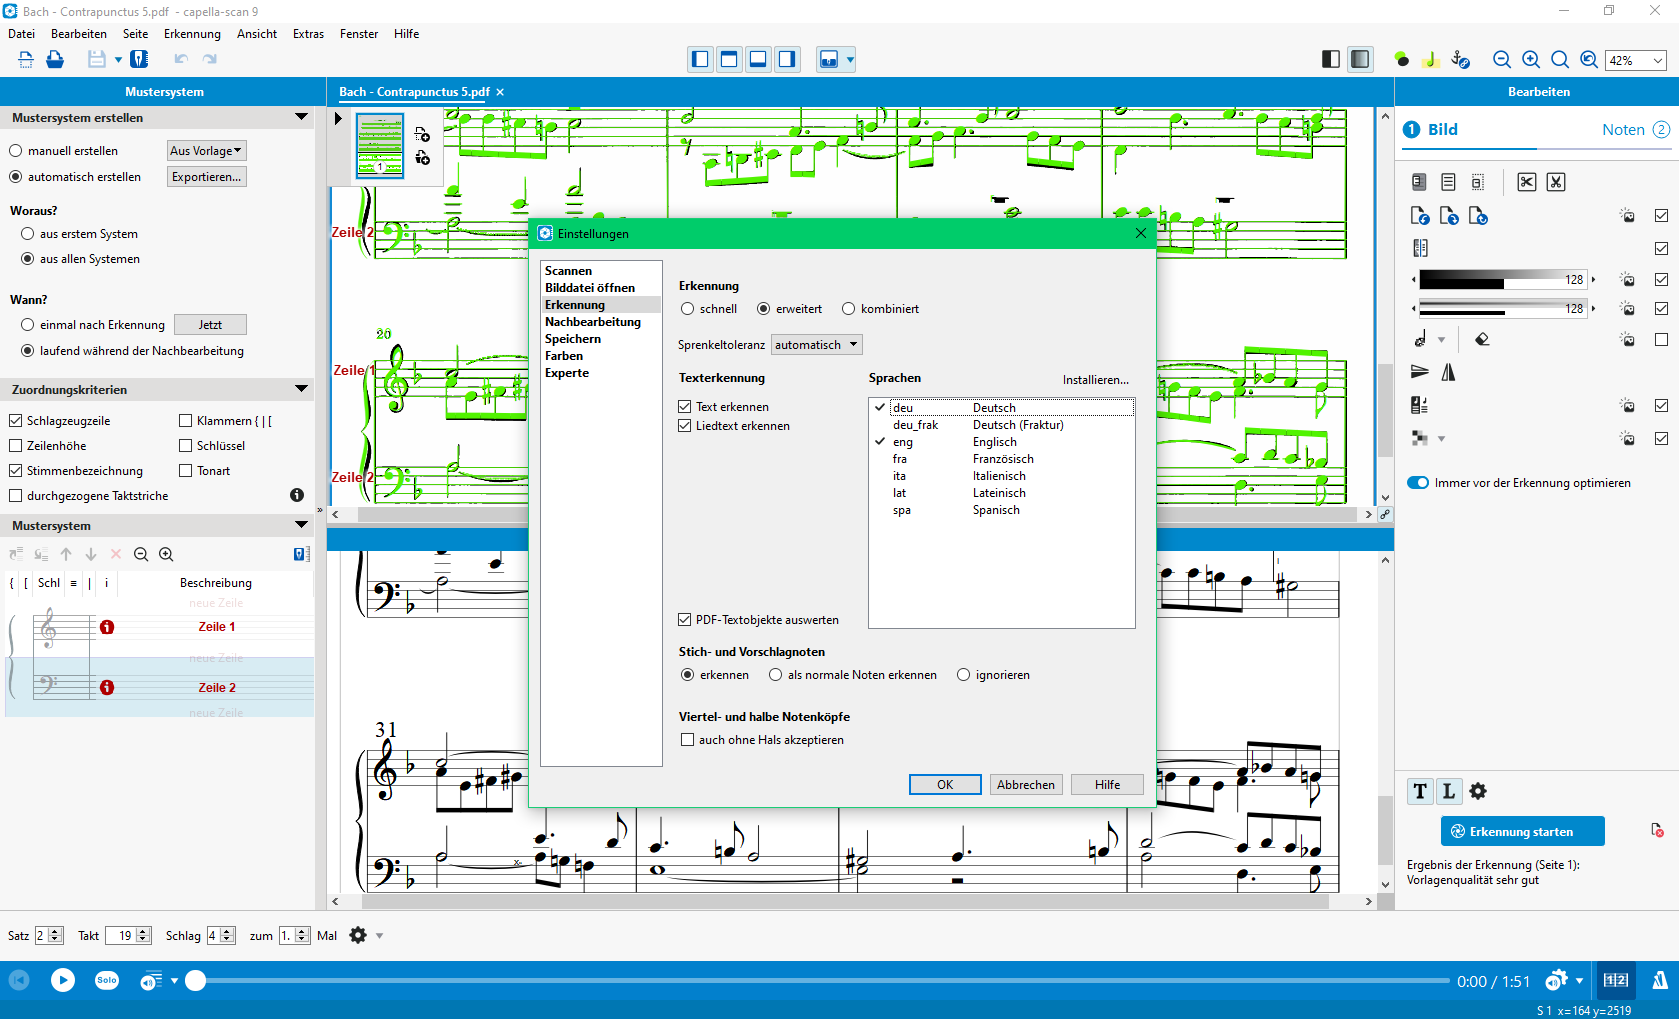
Task: Select Deutsch (Fraktur) in the languages list
Action: [x=1001, y=425]
